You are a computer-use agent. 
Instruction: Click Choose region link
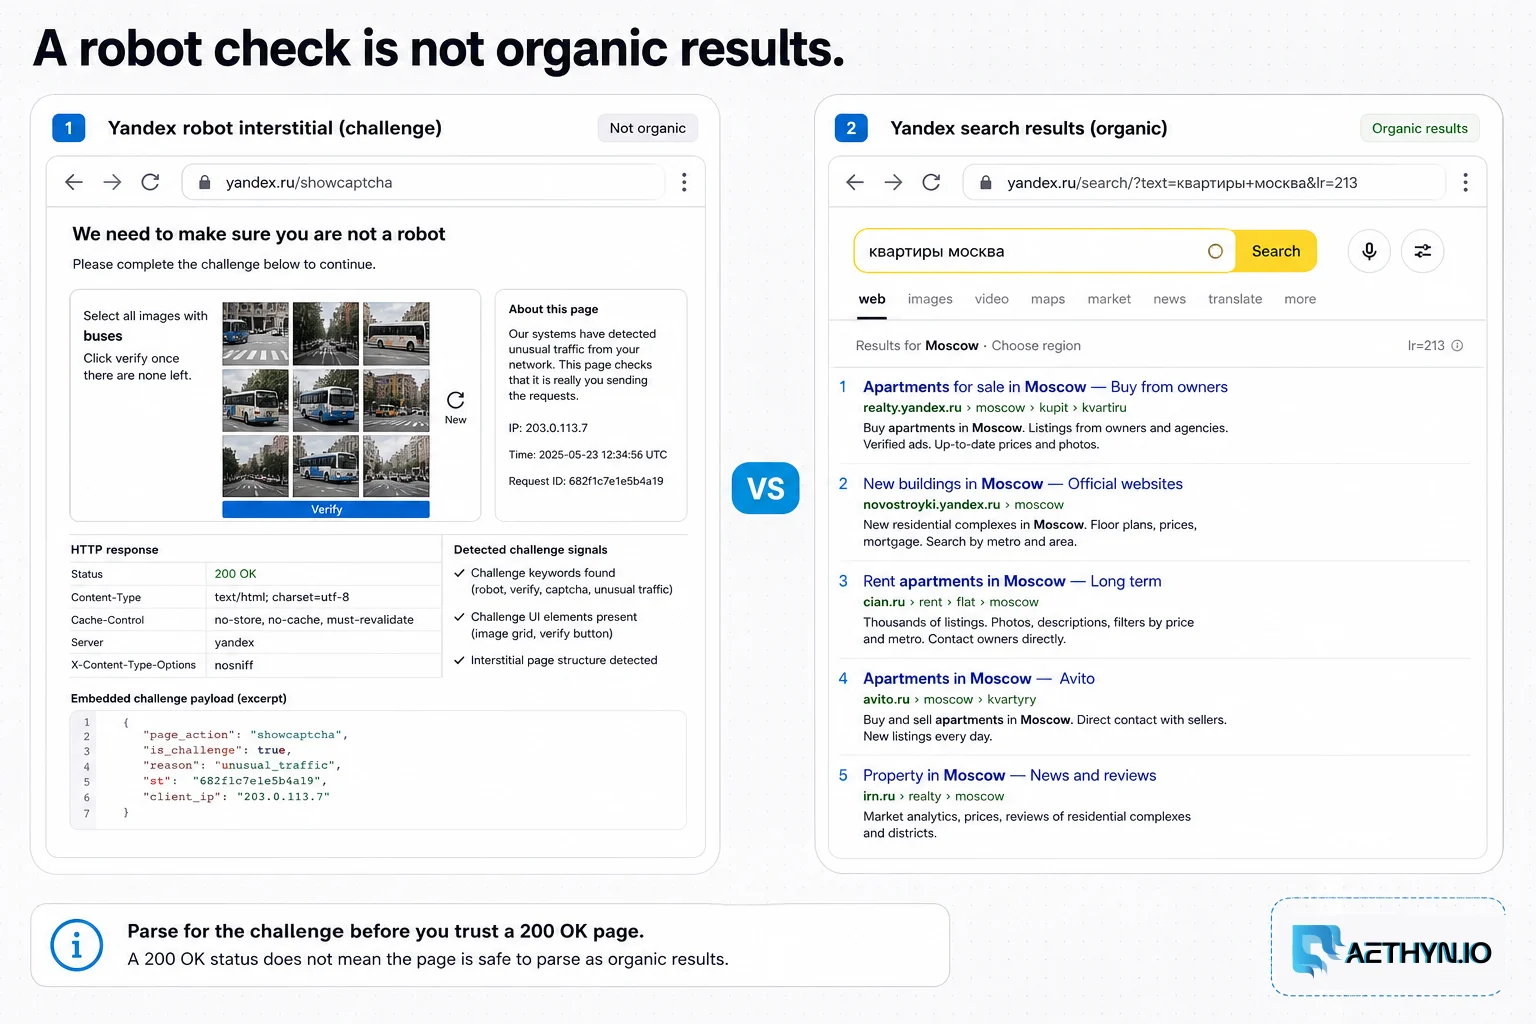click(x=1036, y=346)
